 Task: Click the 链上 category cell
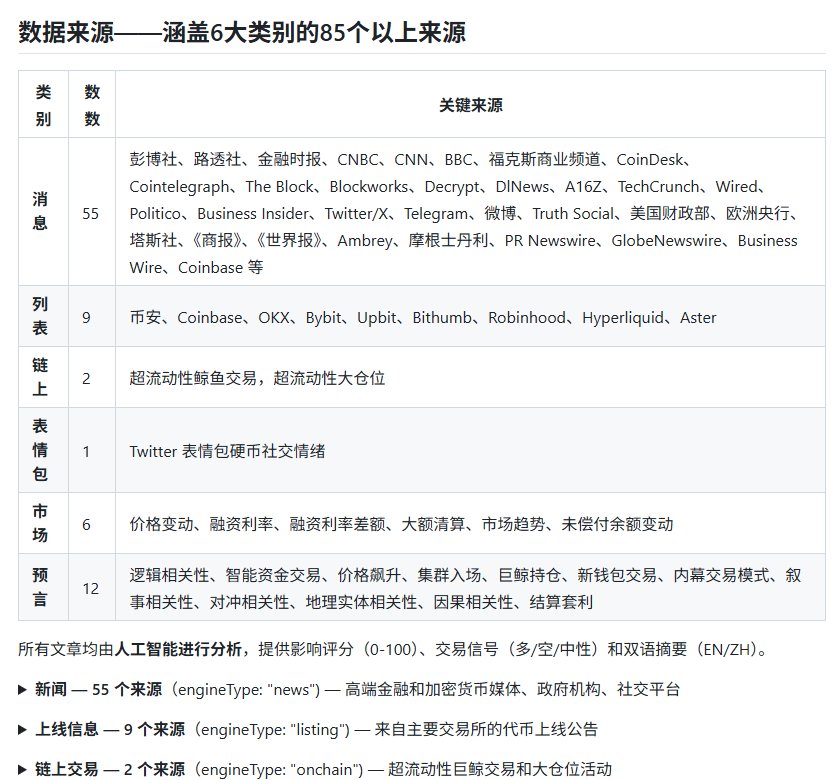pyautogui.click(x=44, y=377)
